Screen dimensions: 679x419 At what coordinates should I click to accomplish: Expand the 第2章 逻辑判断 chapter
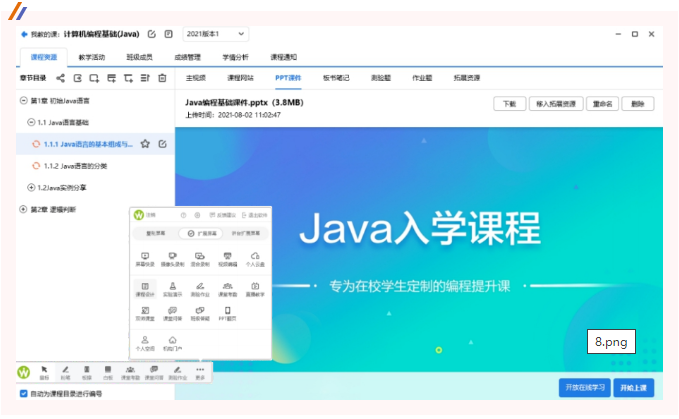23,209
